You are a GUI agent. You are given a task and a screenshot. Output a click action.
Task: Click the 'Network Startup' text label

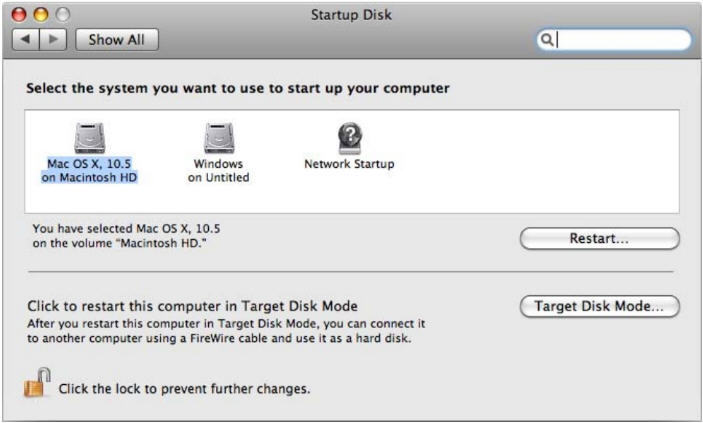click(349, 164)
